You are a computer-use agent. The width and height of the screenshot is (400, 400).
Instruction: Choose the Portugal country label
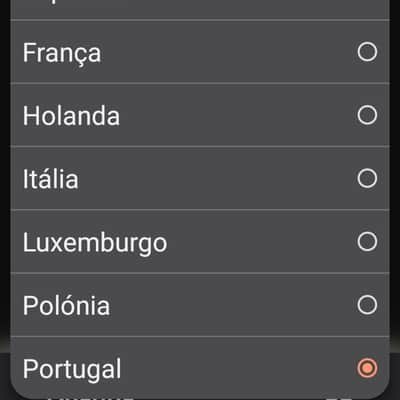coord(72,369)
